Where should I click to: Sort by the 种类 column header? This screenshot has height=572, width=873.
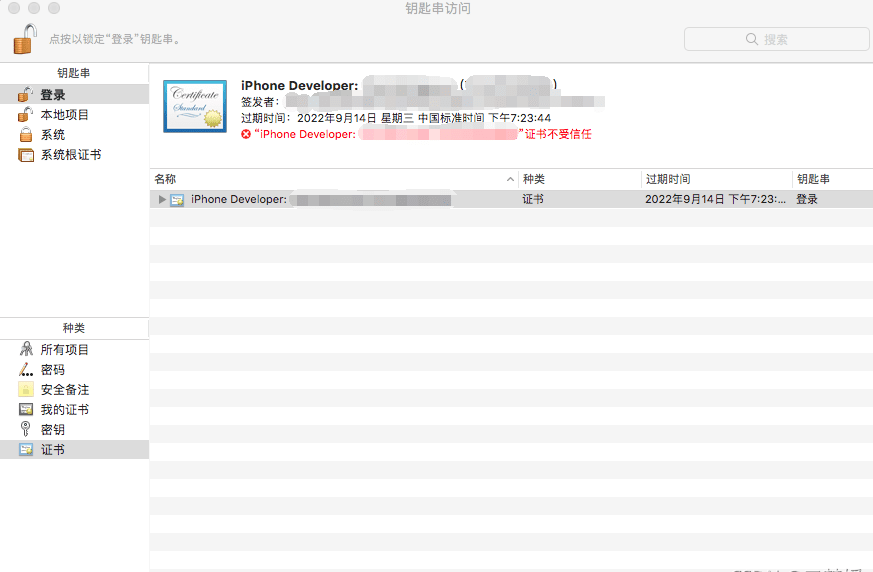point(580,179)
